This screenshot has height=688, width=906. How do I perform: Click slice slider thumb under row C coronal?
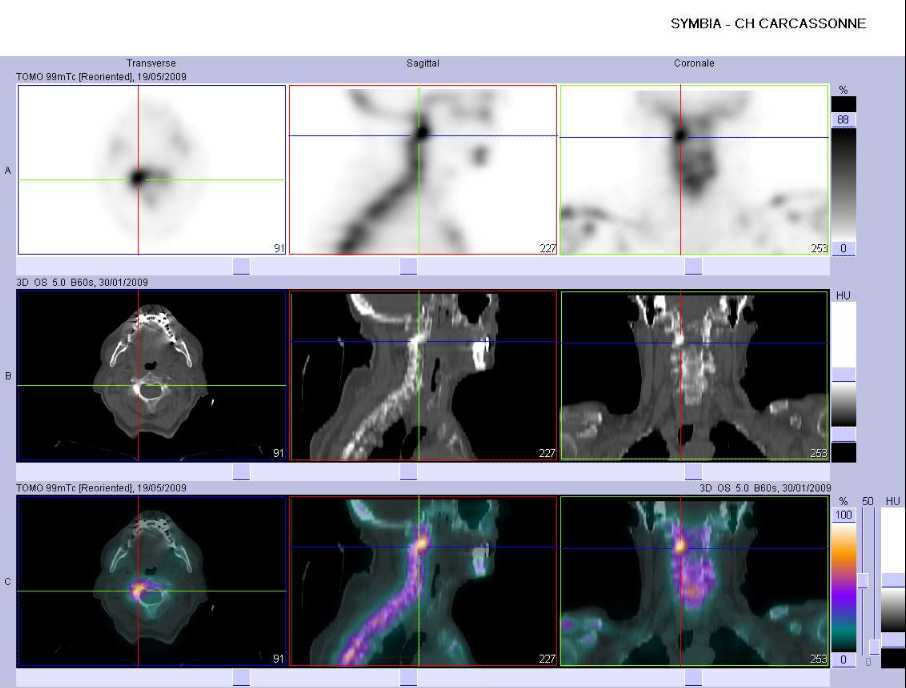(x=693, y=678)
